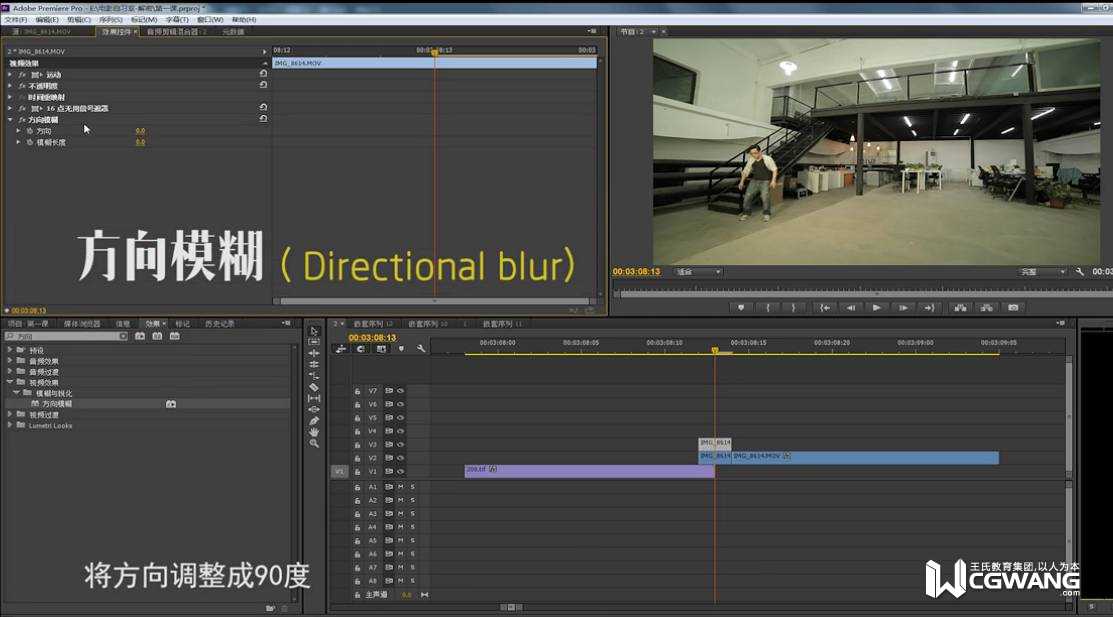Toggle linked selection in timeline header
This screenshot has height=617, width=1113.
pyautogui.click(x=381, y=349)
